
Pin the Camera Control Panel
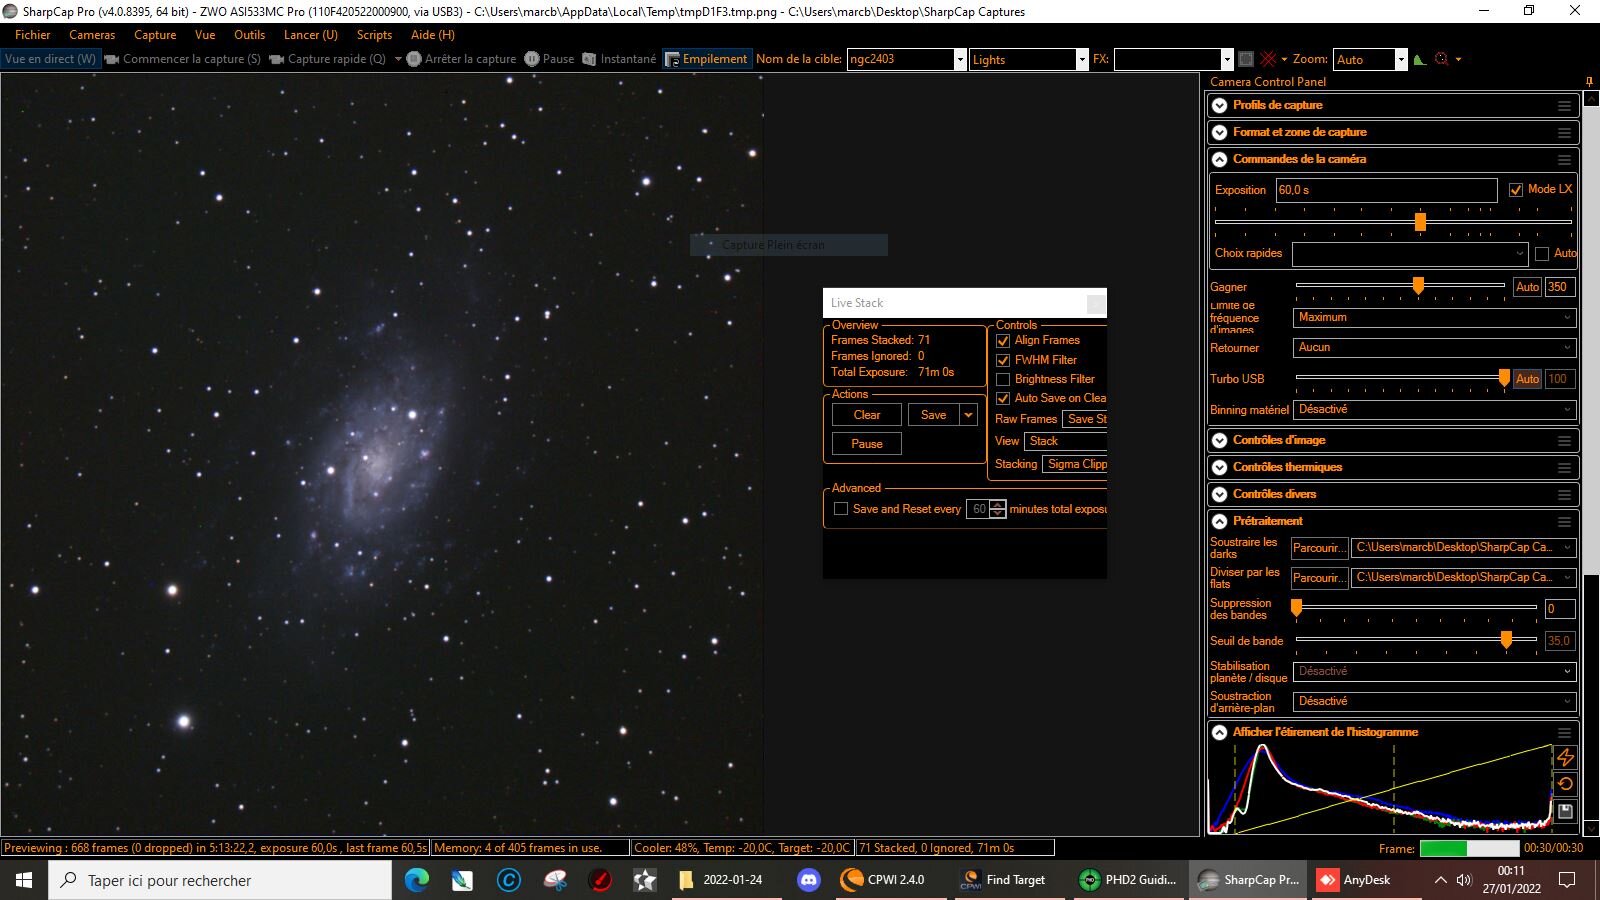(x=1589, y=82)
